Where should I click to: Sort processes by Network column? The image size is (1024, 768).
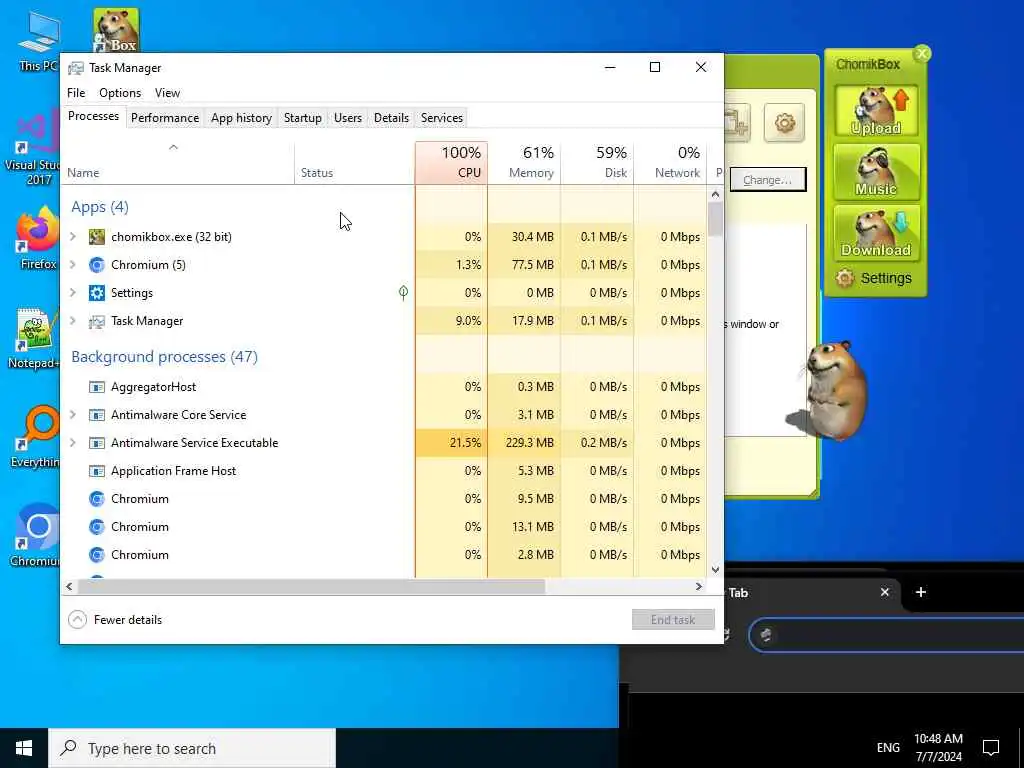click(670, 163)
